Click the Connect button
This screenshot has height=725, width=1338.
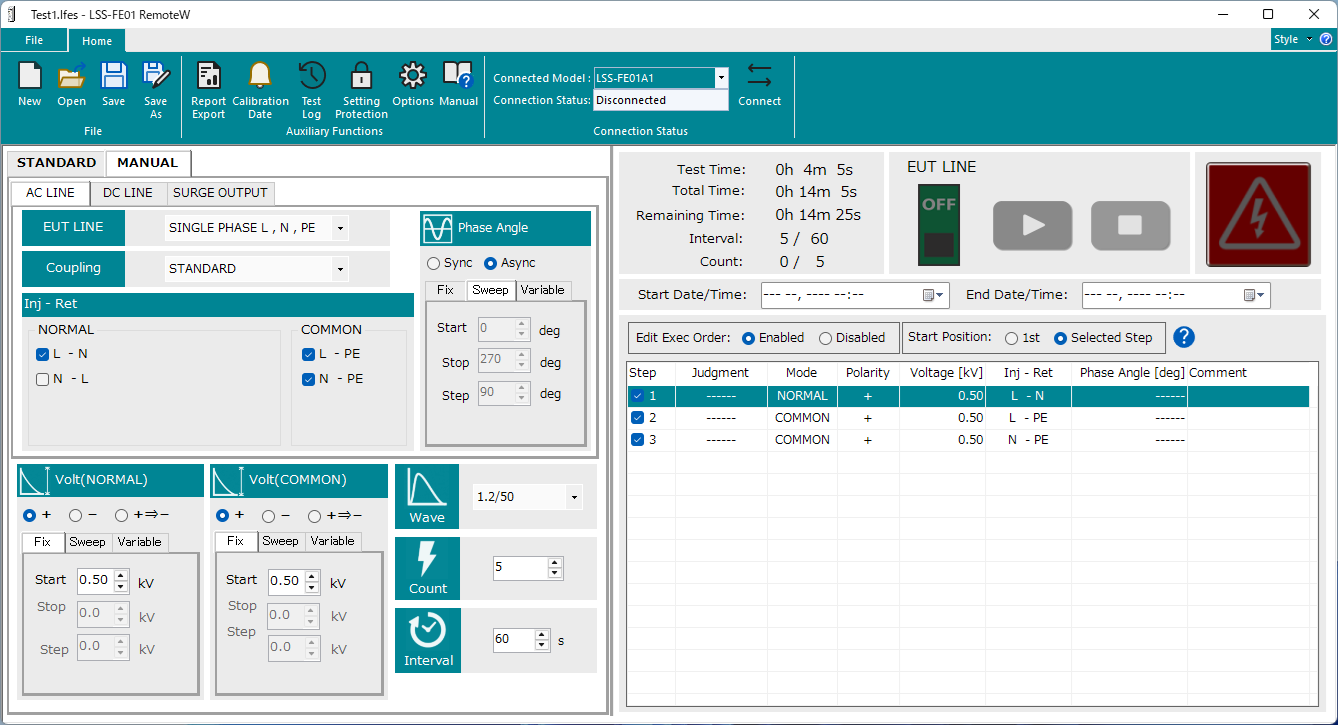click(759, 88)
